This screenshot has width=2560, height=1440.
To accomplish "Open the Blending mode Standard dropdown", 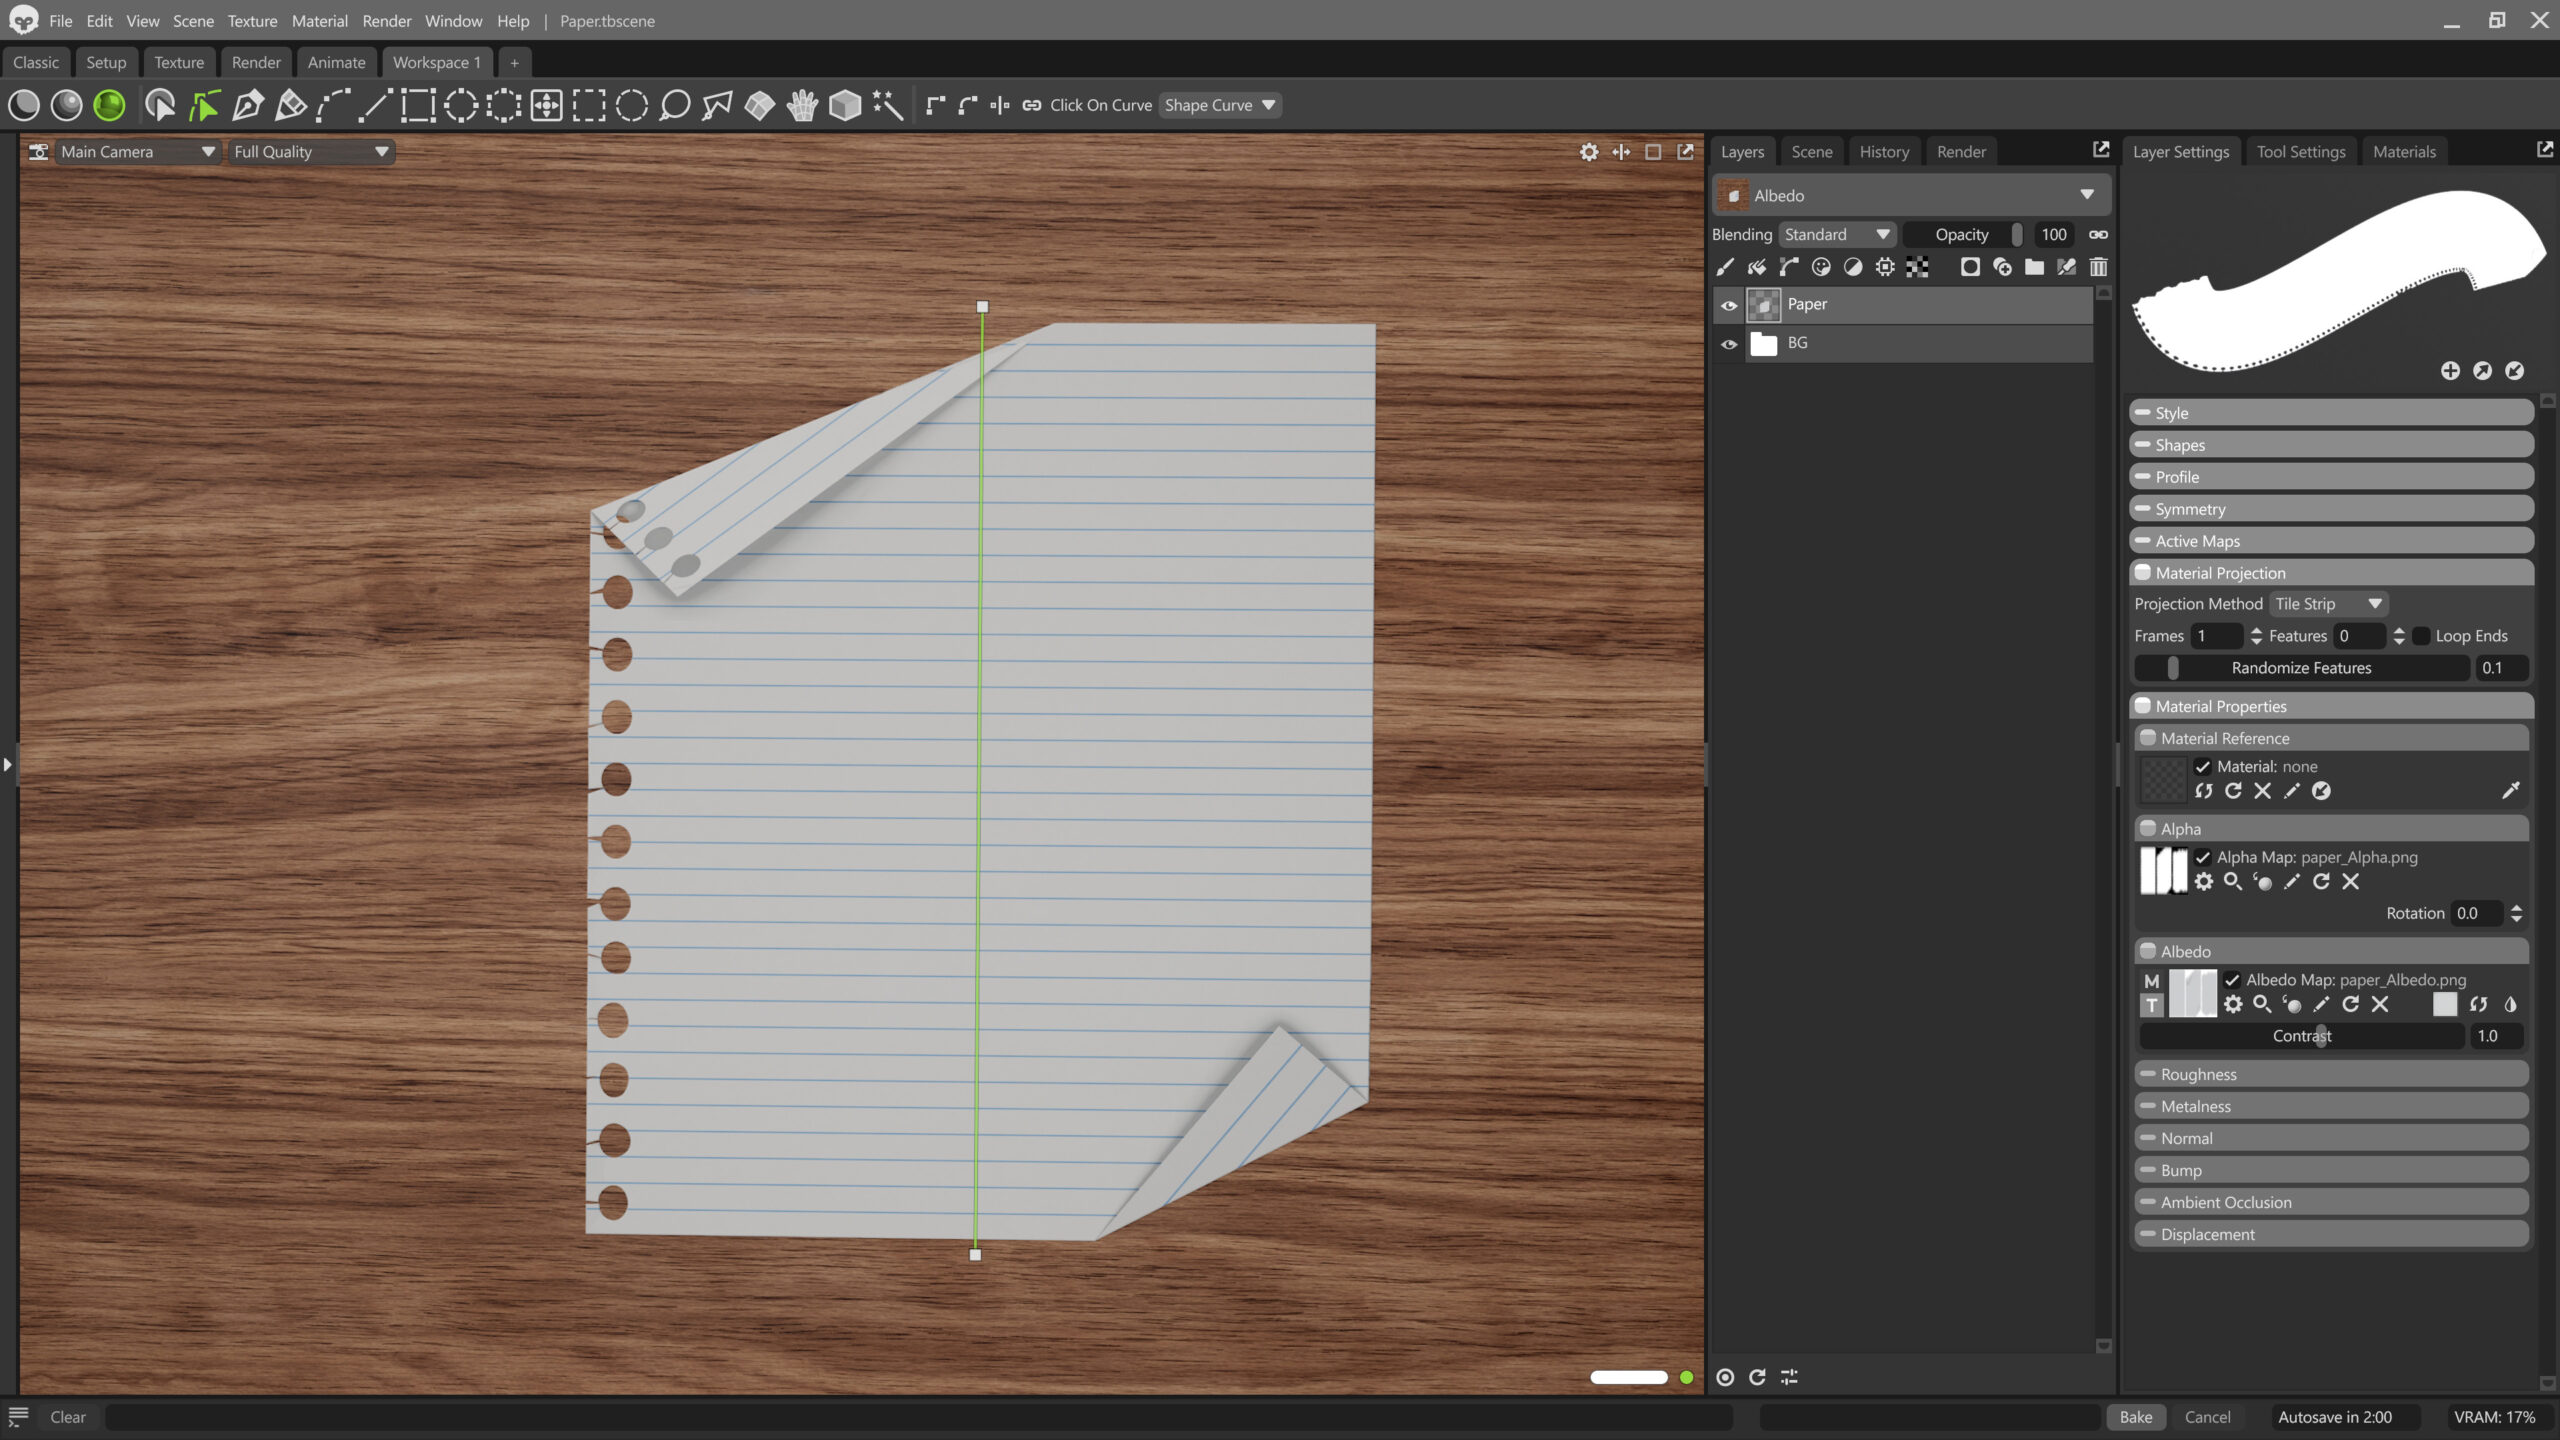I will pyautogui.click(x=1836, y=235).
